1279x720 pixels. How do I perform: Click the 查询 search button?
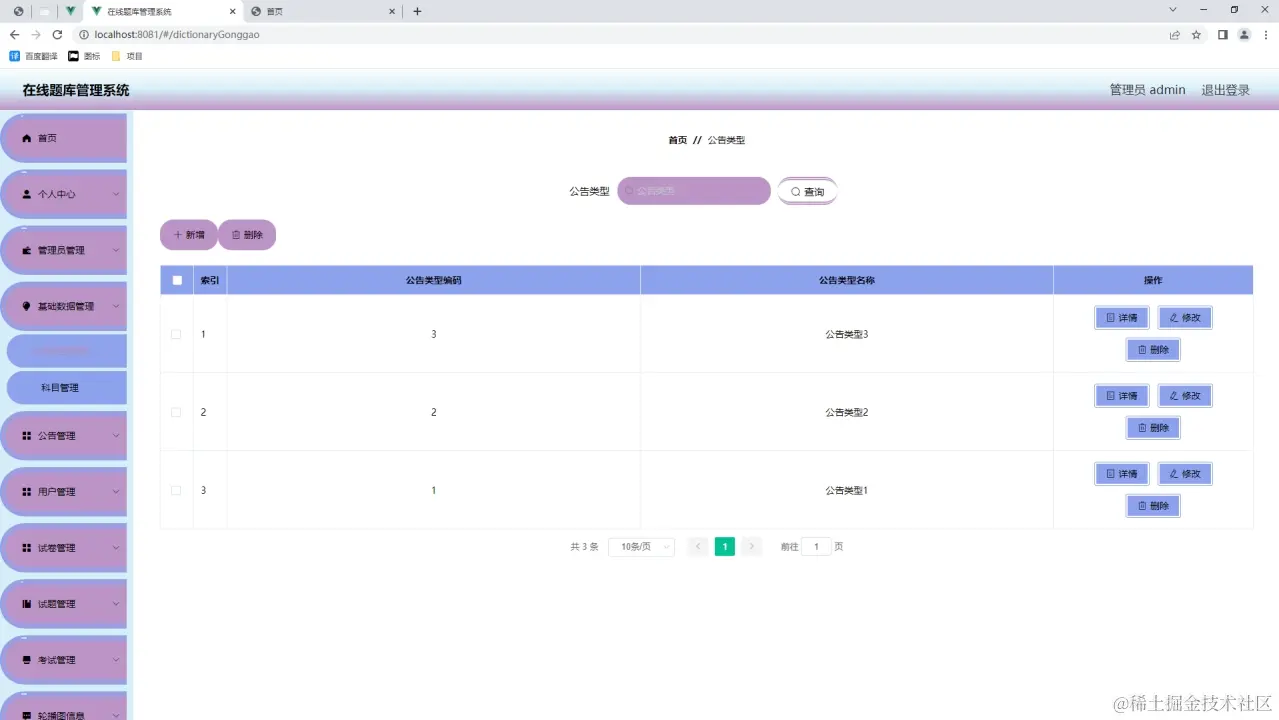coord(807,191)
